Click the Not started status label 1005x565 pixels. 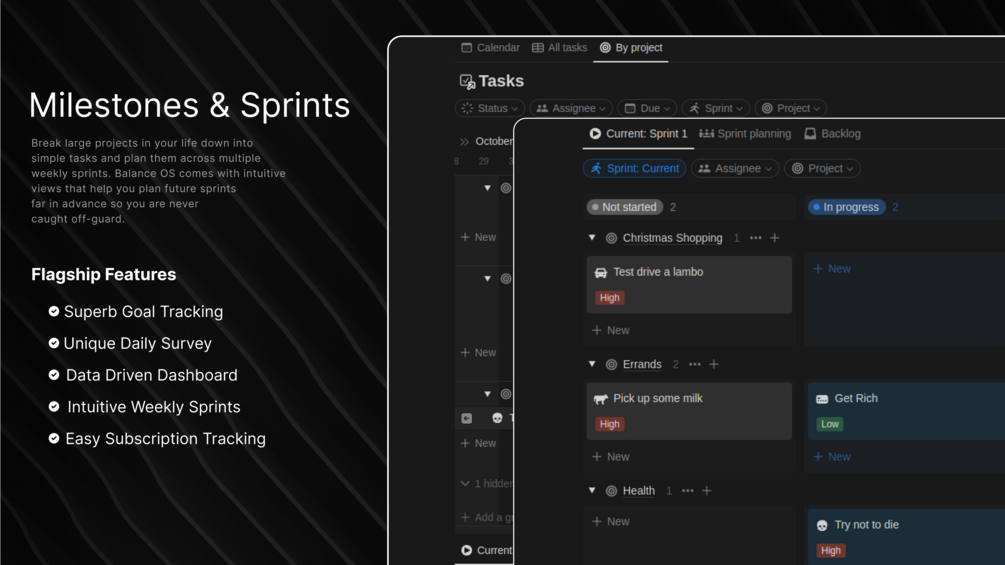[x=625, y=207]
